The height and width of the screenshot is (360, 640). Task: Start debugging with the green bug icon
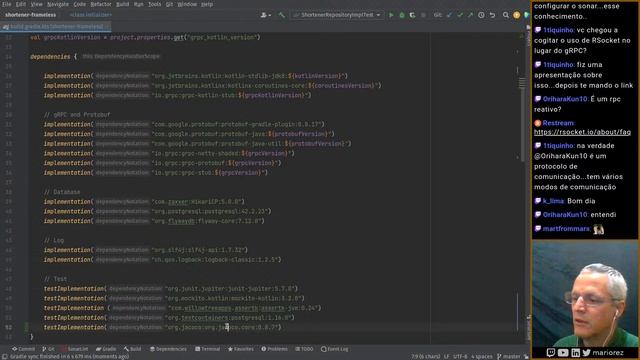[x=402, y=15]
